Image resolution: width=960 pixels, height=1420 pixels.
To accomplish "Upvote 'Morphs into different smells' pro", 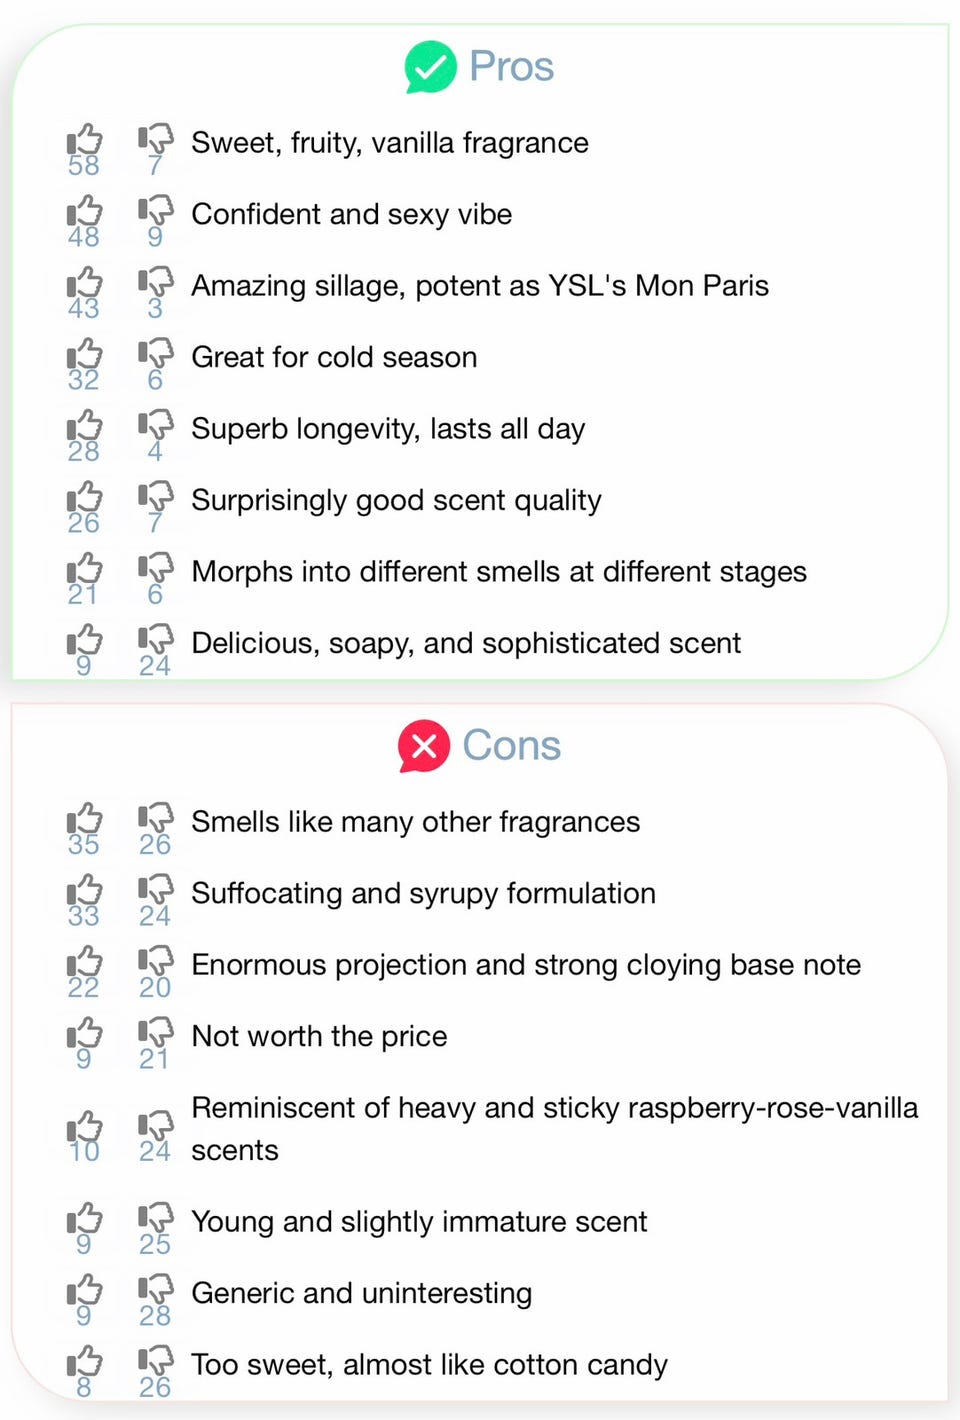I will (x=85, y=570).
